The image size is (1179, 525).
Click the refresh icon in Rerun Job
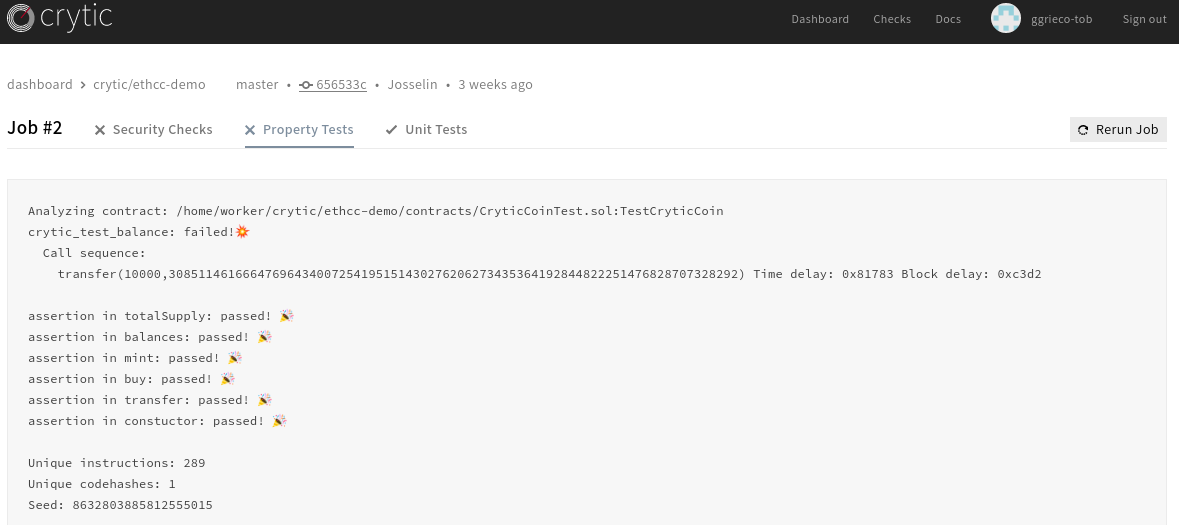tap(1083, 130)
